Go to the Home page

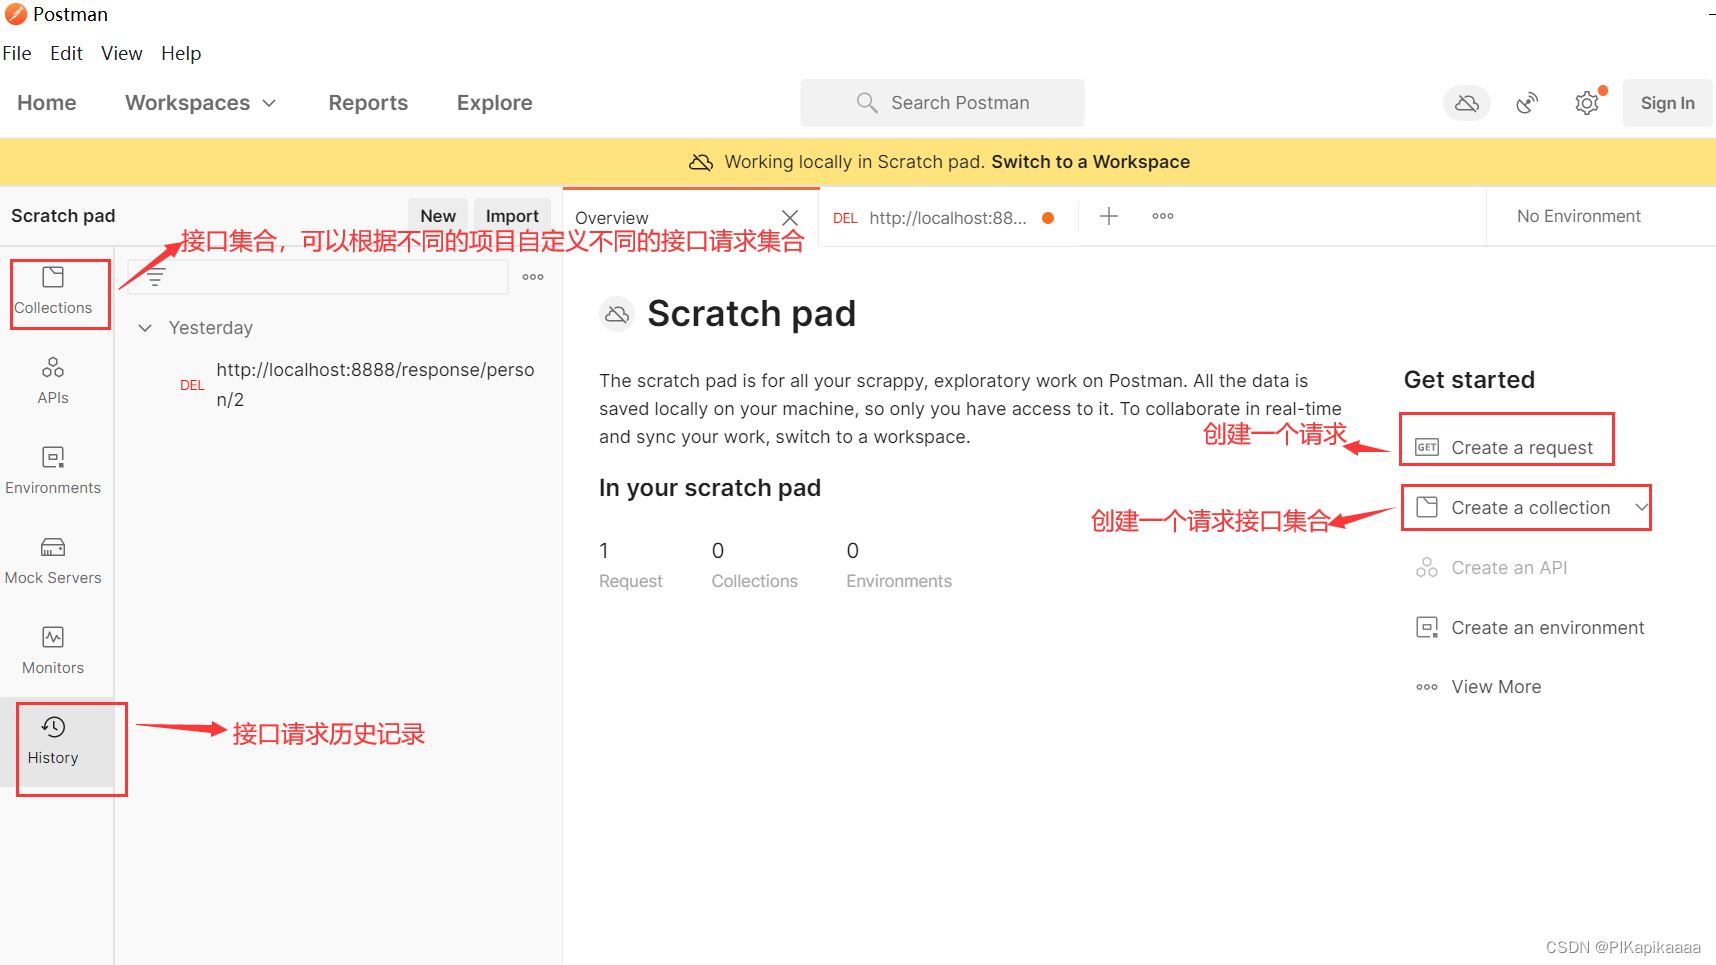(47, 103)
